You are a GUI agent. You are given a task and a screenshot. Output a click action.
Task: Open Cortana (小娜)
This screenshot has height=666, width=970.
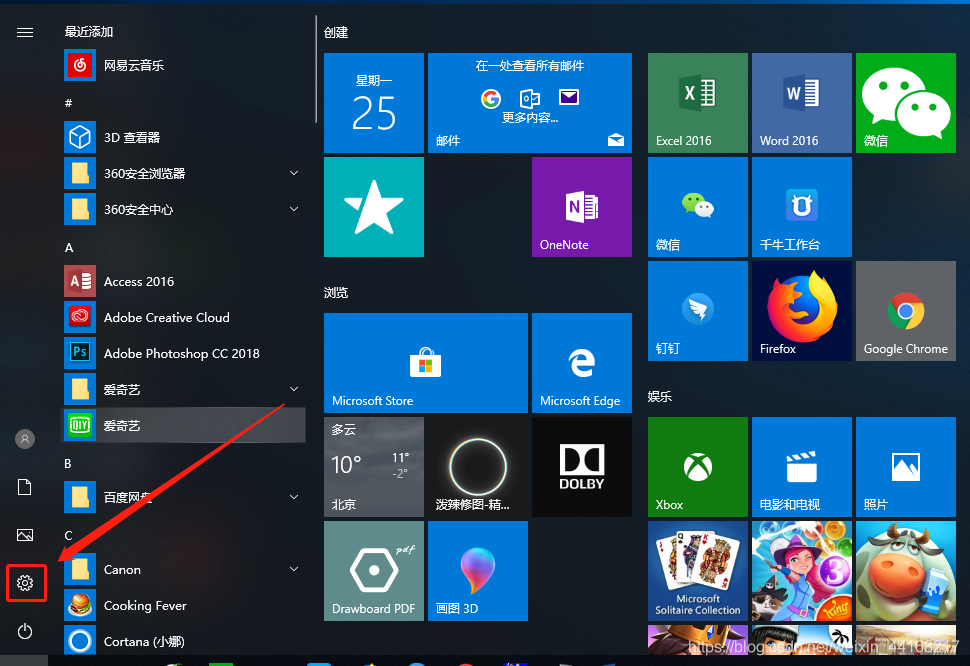(x=185, y=641)
